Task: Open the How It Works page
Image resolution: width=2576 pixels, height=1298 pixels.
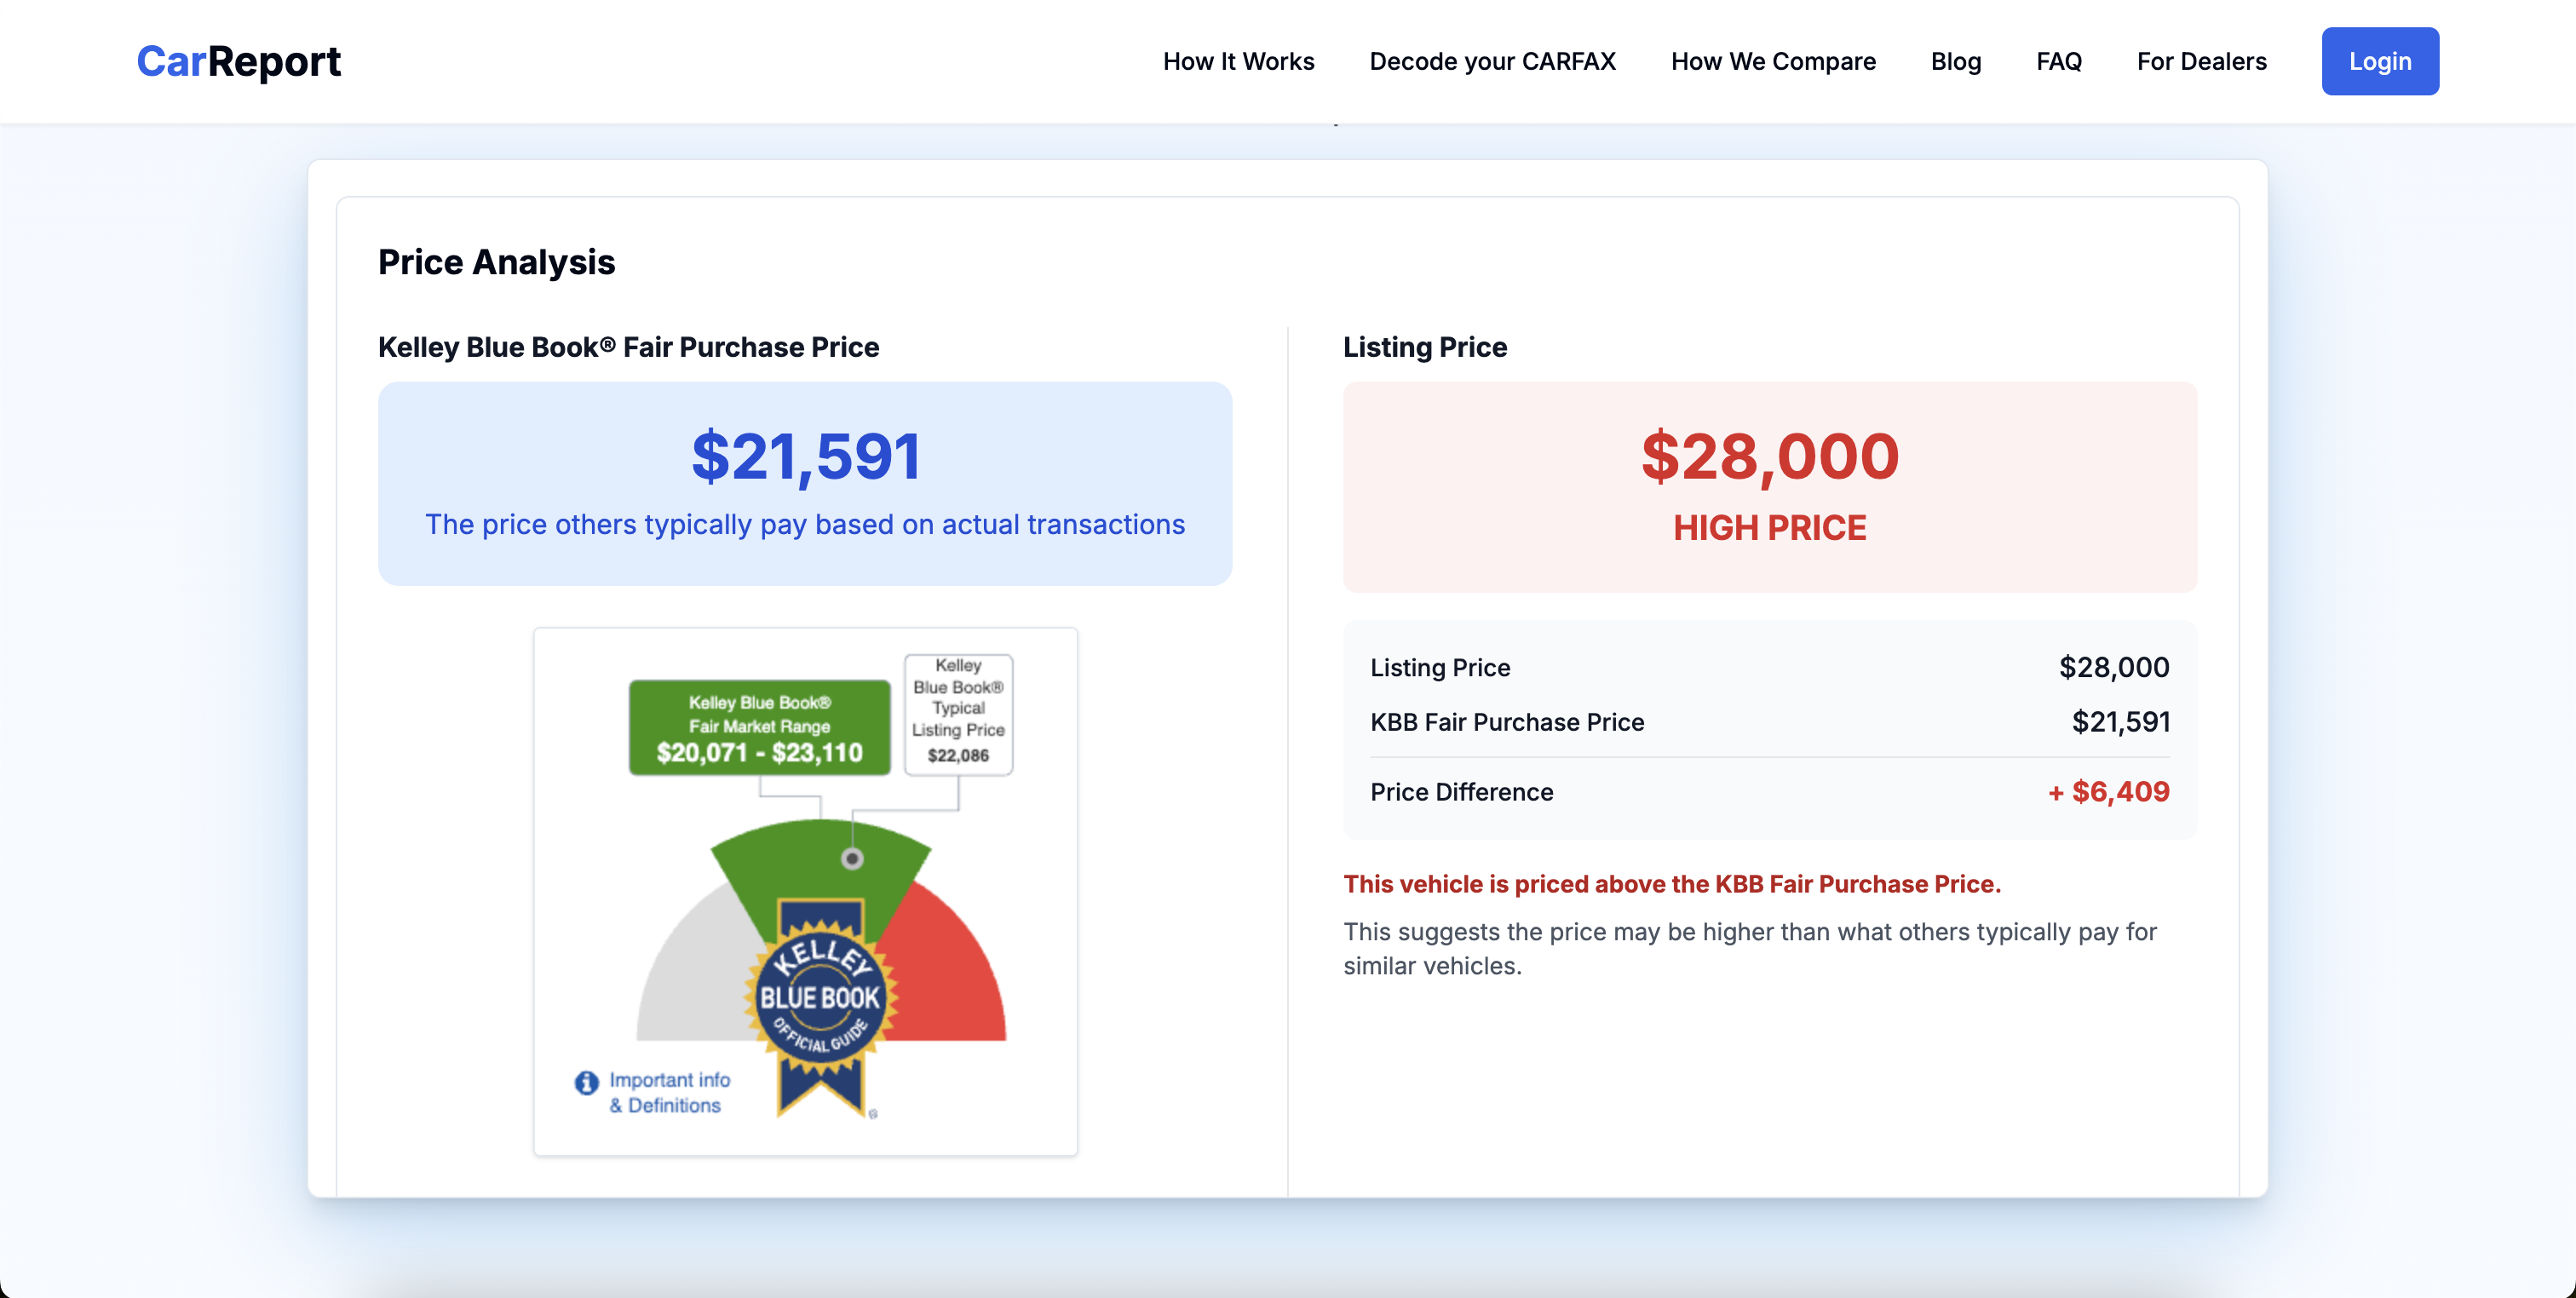Action: click(x=1238, y=61)
